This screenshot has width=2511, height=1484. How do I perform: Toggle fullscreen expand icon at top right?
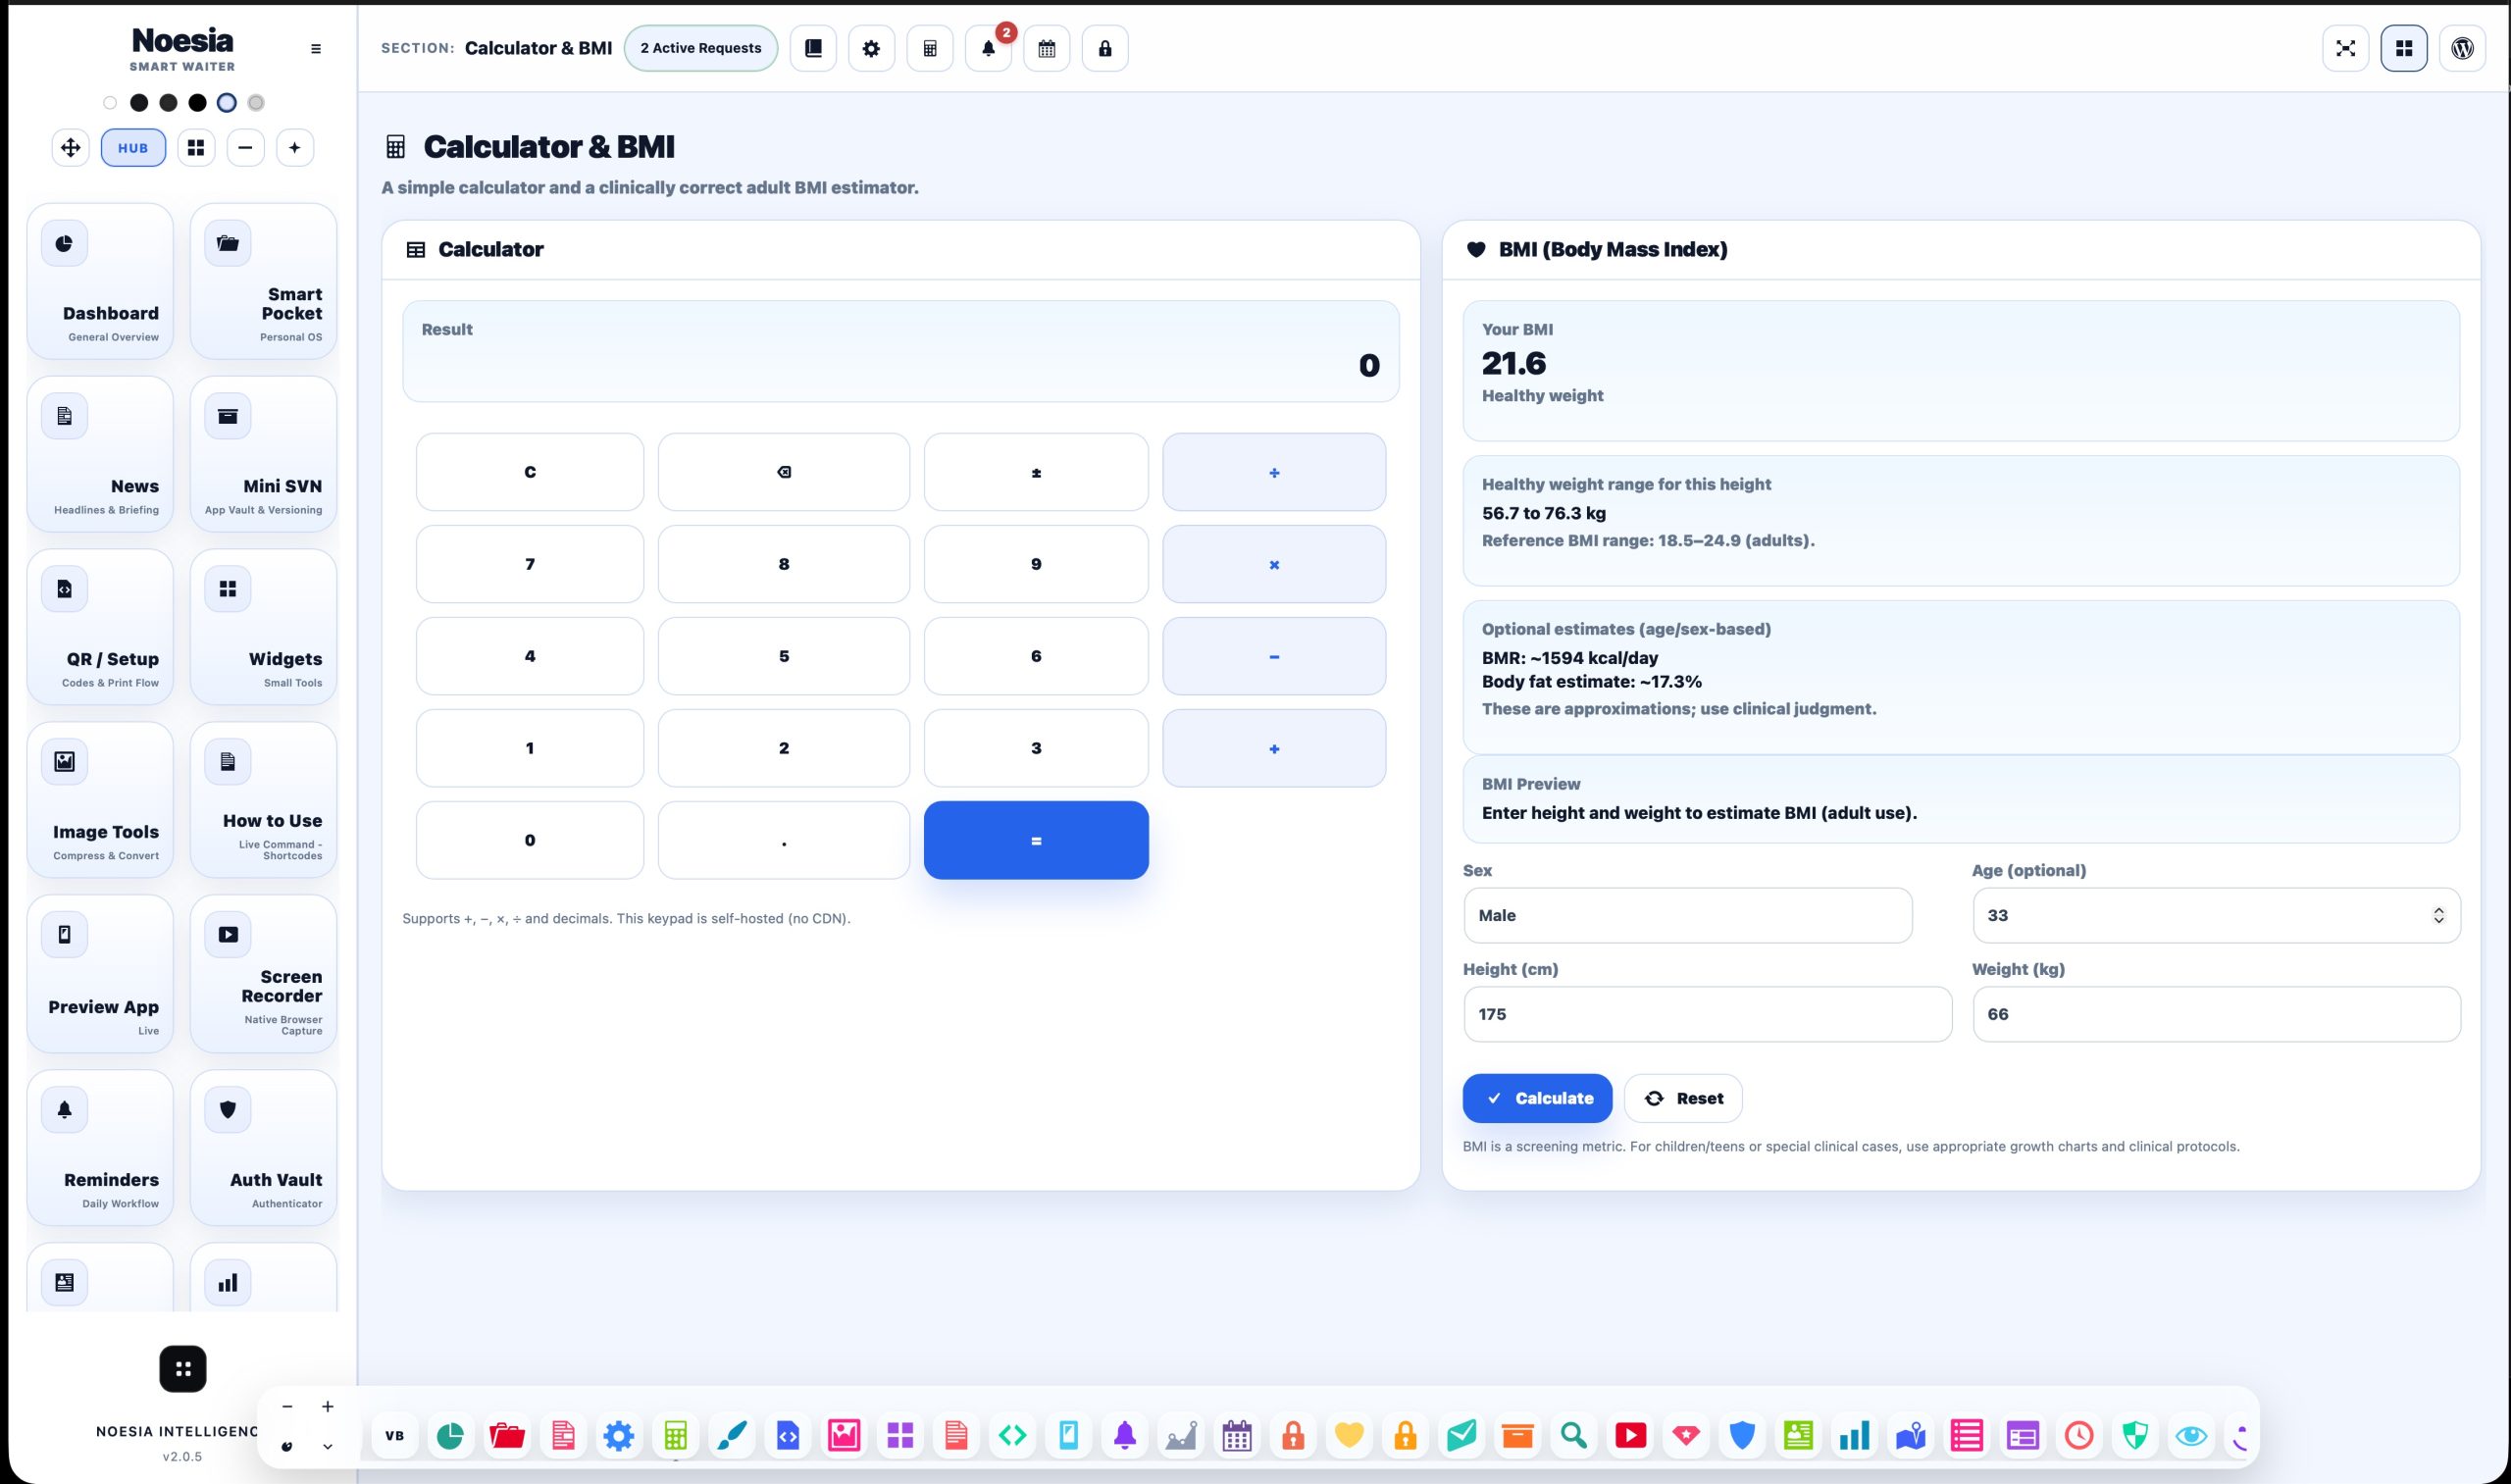point(2345,48)
